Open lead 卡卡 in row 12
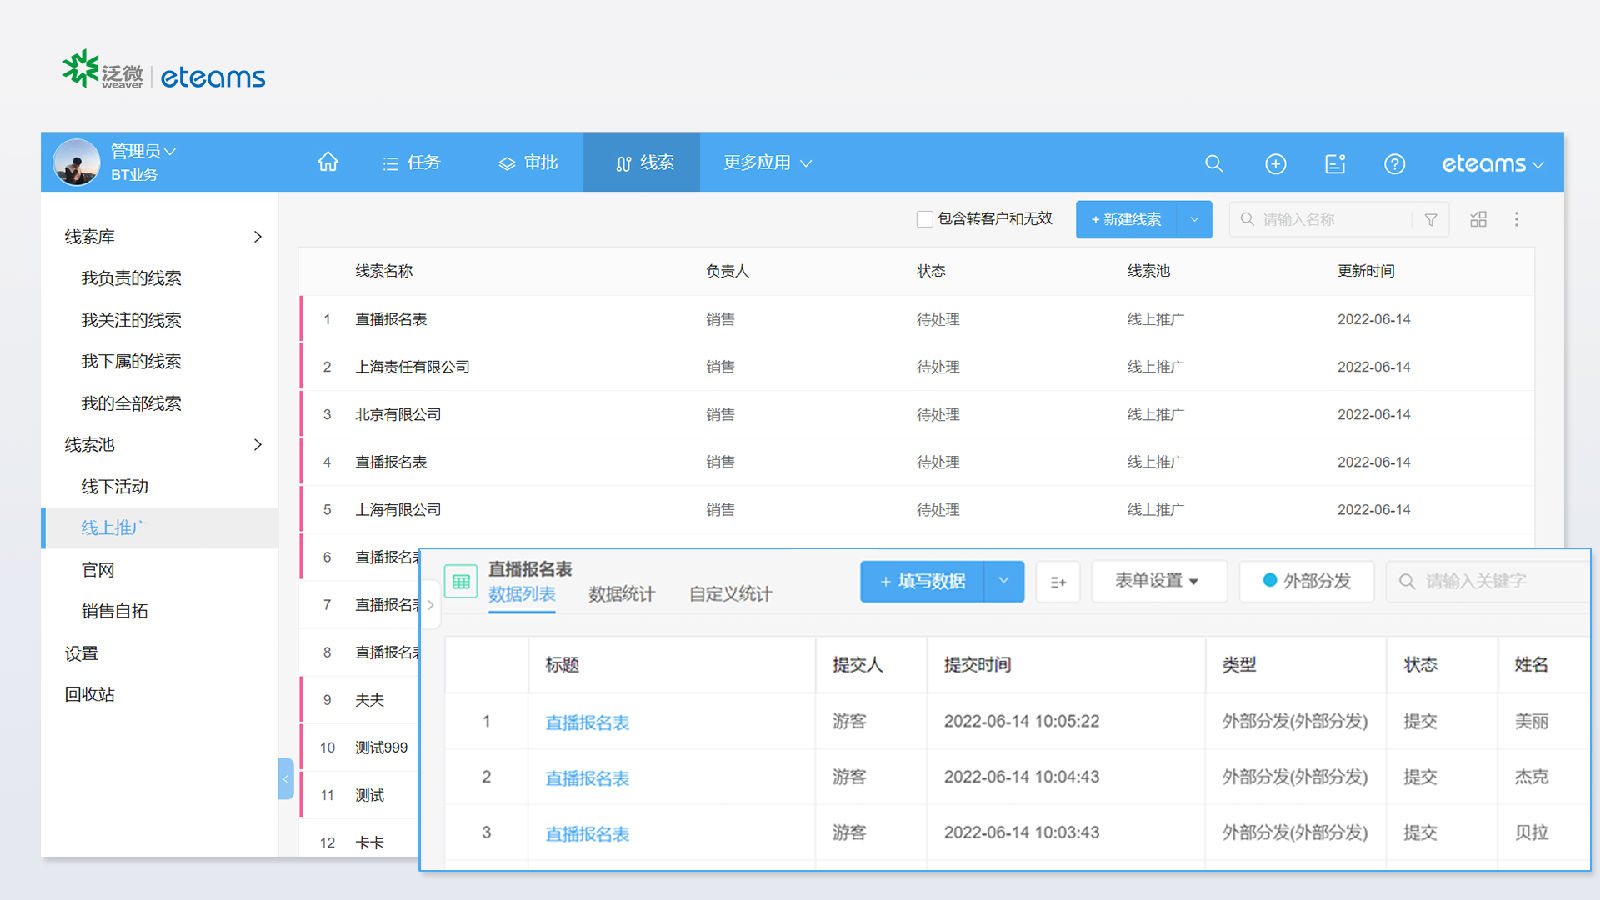 [370, 843]
